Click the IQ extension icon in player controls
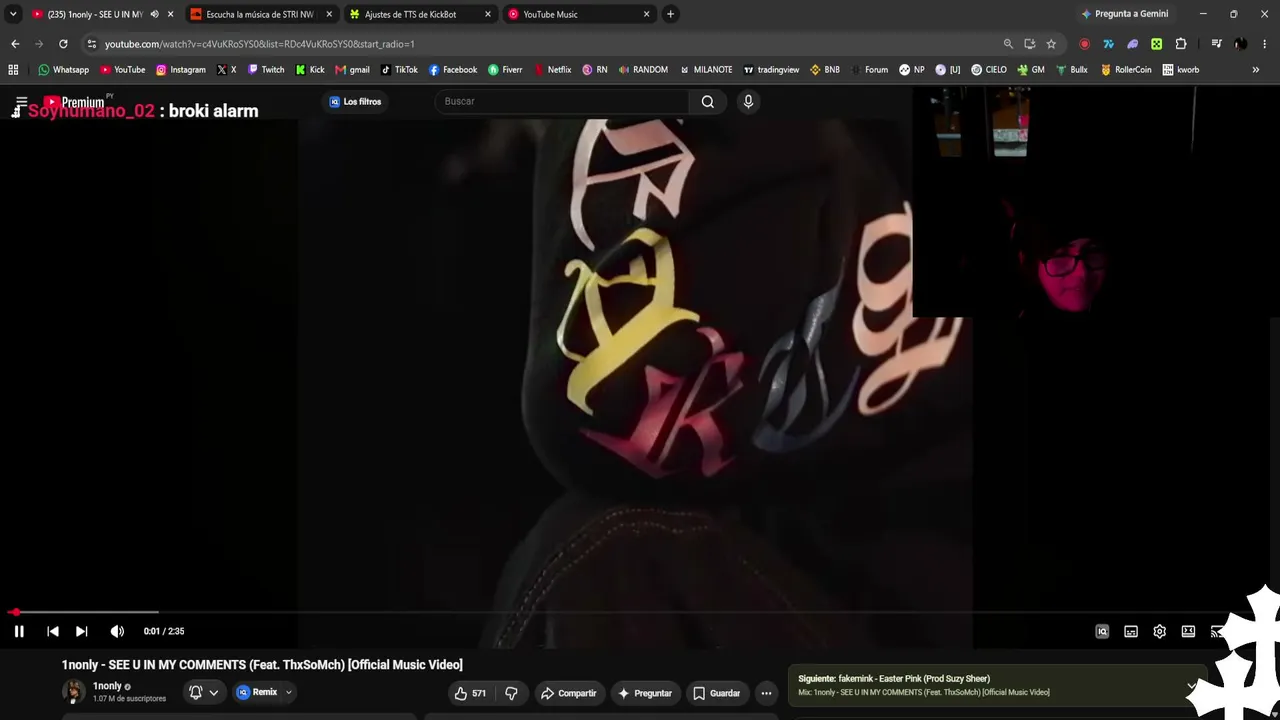This screenshot has width=1280, height=720. 1102,631
